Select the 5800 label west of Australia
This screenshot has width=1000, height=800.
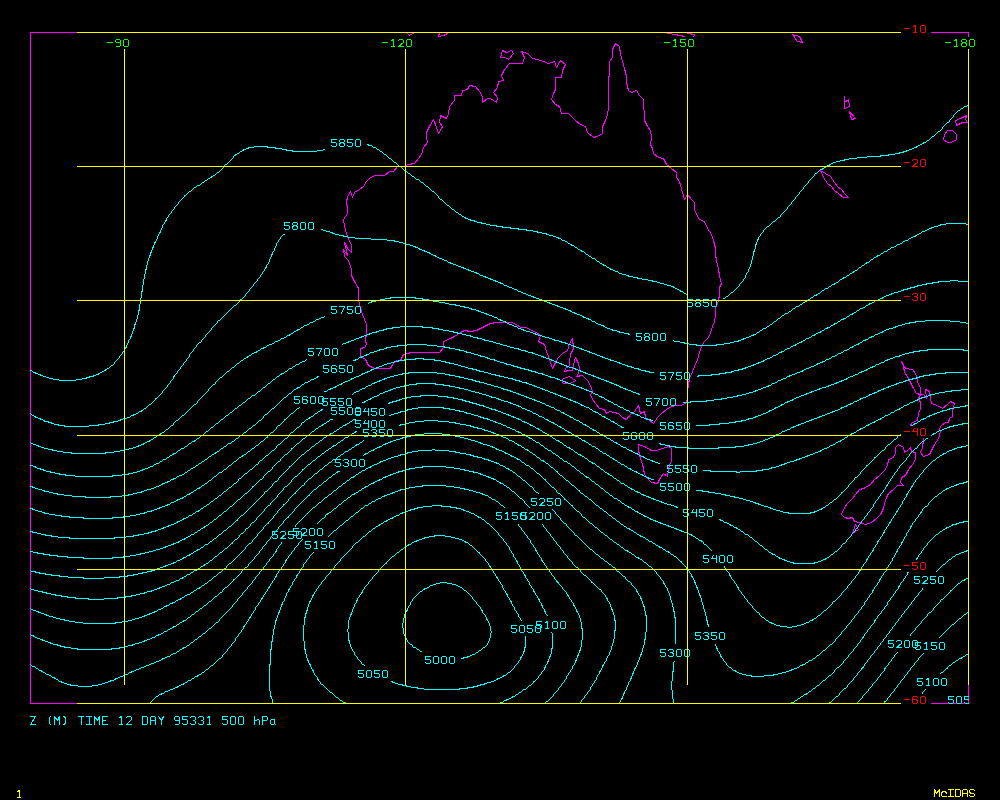[x=299, y=227]
